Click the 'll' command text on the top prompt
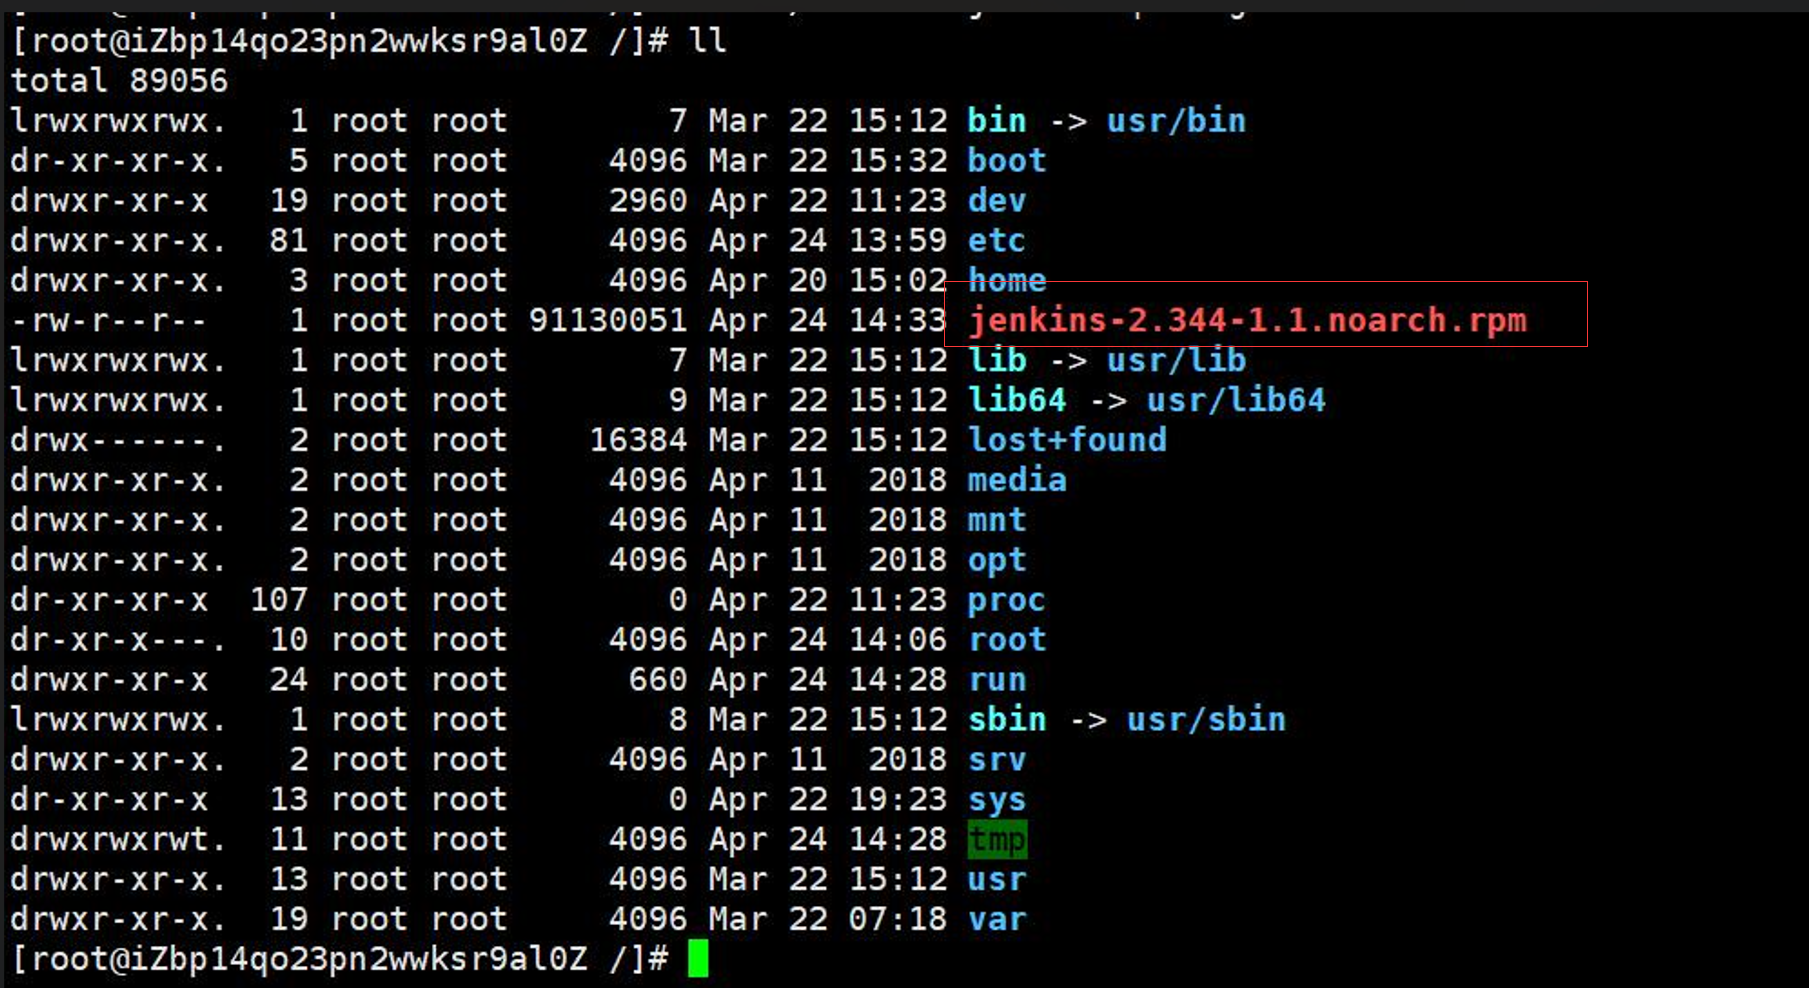Image resolution: width=1809 pixels, height=988 pixels. pyautogui.click(x=707, y=41)
